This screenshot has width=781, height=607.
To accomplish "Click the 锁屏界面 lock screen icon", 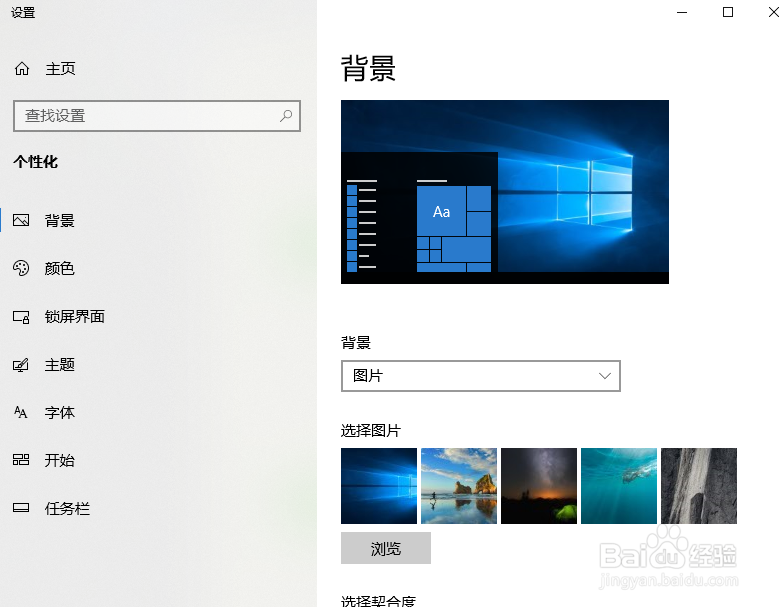I will pos(21,317).
